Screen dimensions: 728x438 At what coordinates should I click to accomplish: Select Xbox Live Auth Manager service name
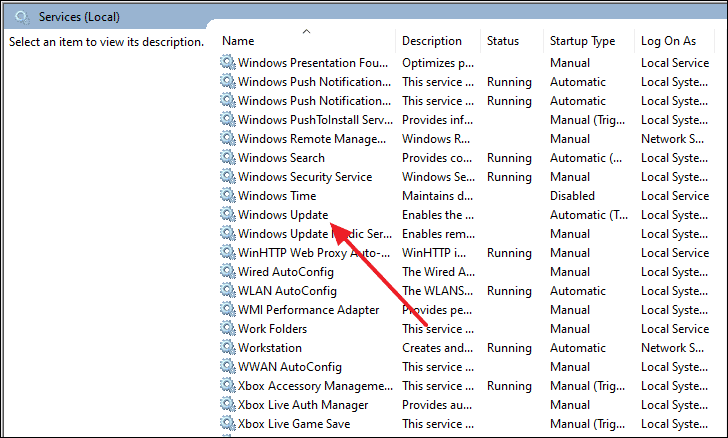pyautogui.click(x=303, y=405)
